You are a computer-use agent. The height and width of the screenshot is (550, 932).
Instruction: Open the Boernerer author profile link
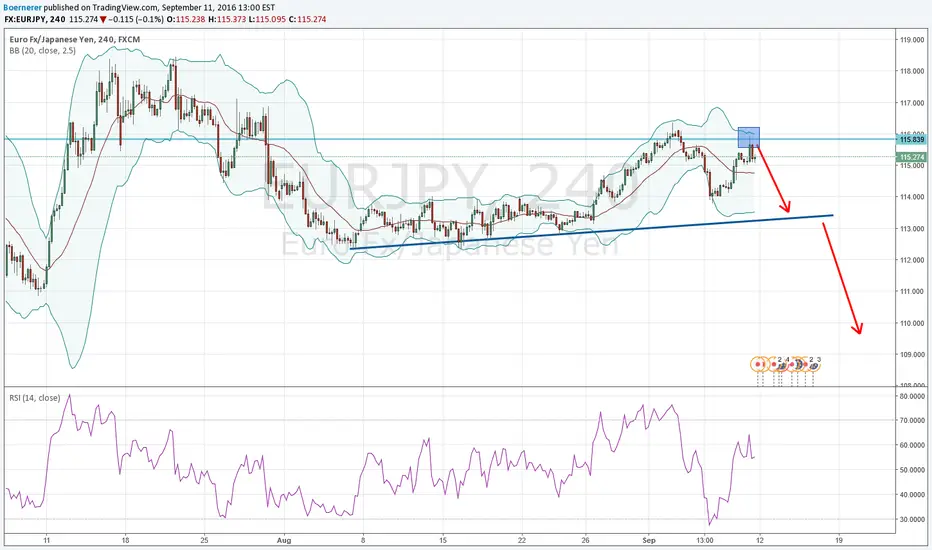tap(23, 8)
